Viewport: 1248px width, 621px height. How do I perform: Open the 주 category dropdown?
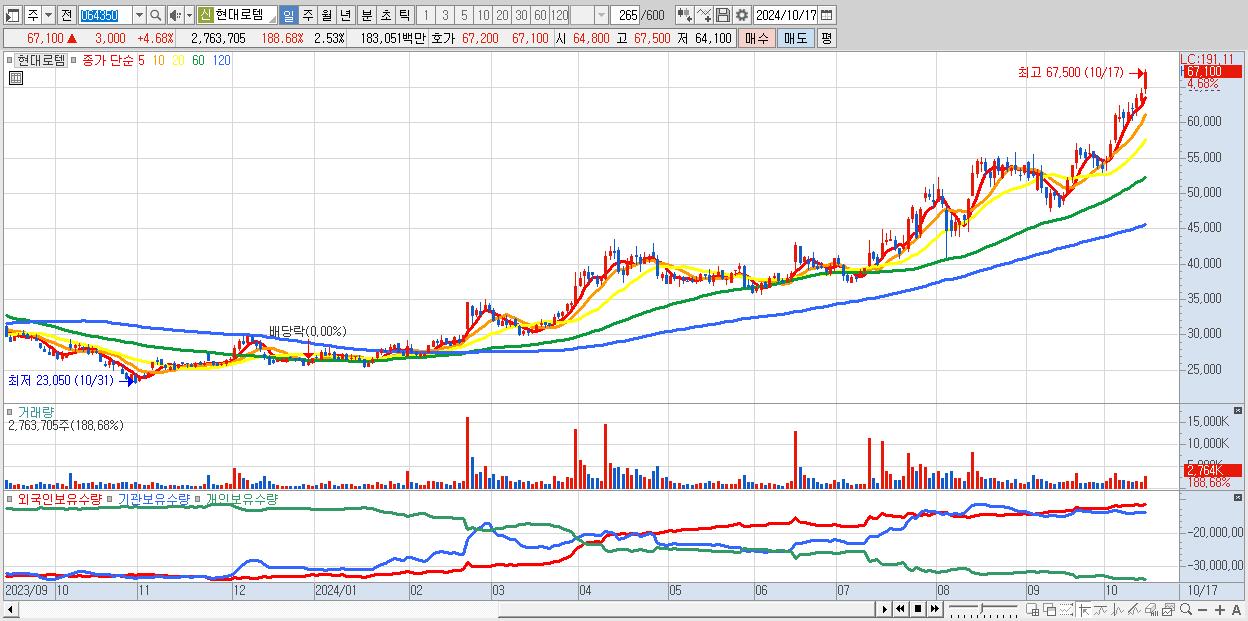48,15
